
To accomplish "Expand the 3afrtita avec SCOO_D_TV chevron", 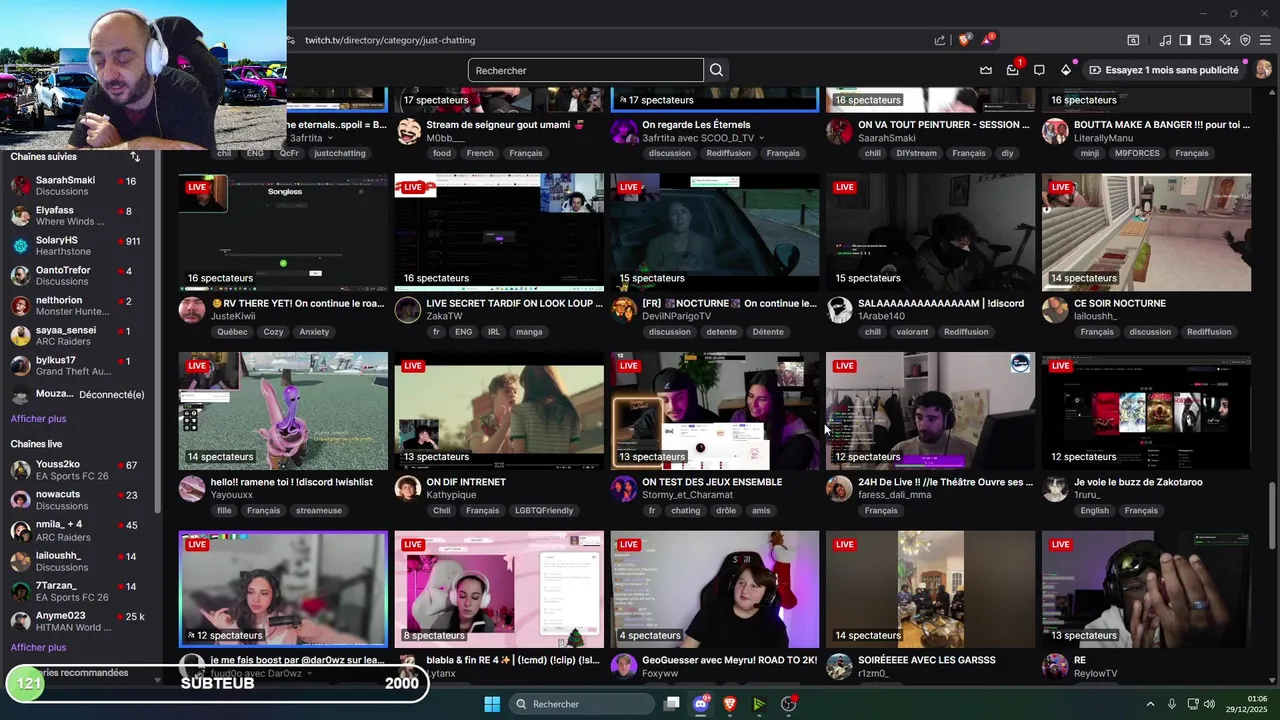I will [x=762, y=138].
